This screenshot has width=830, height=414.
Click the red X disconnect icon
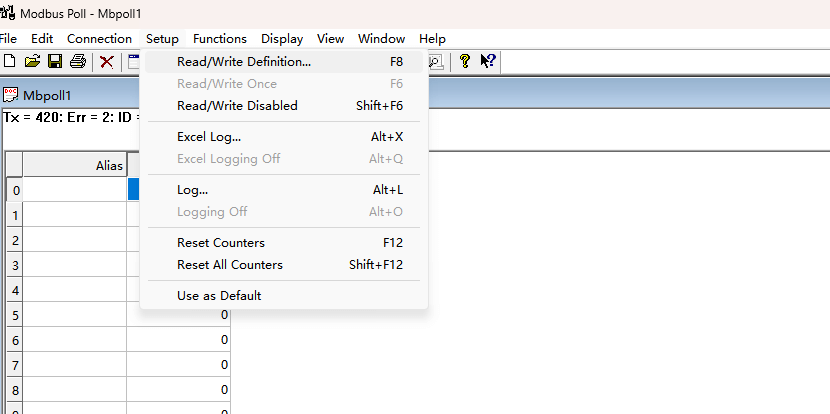pyautogui.click(x=106, y=62)
